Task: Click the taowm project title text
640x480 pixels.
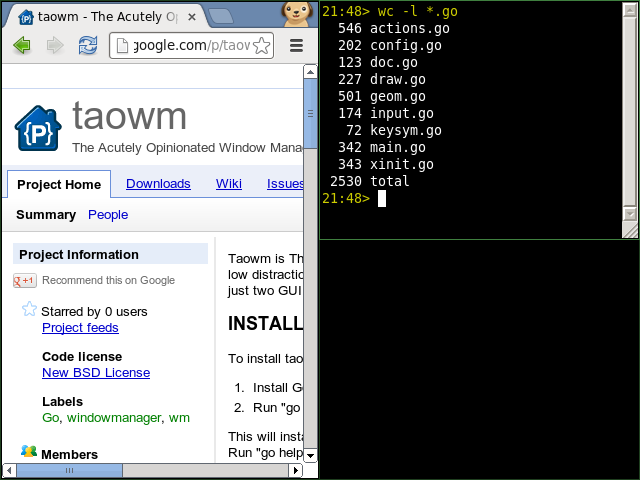Action: pos(129,116)
